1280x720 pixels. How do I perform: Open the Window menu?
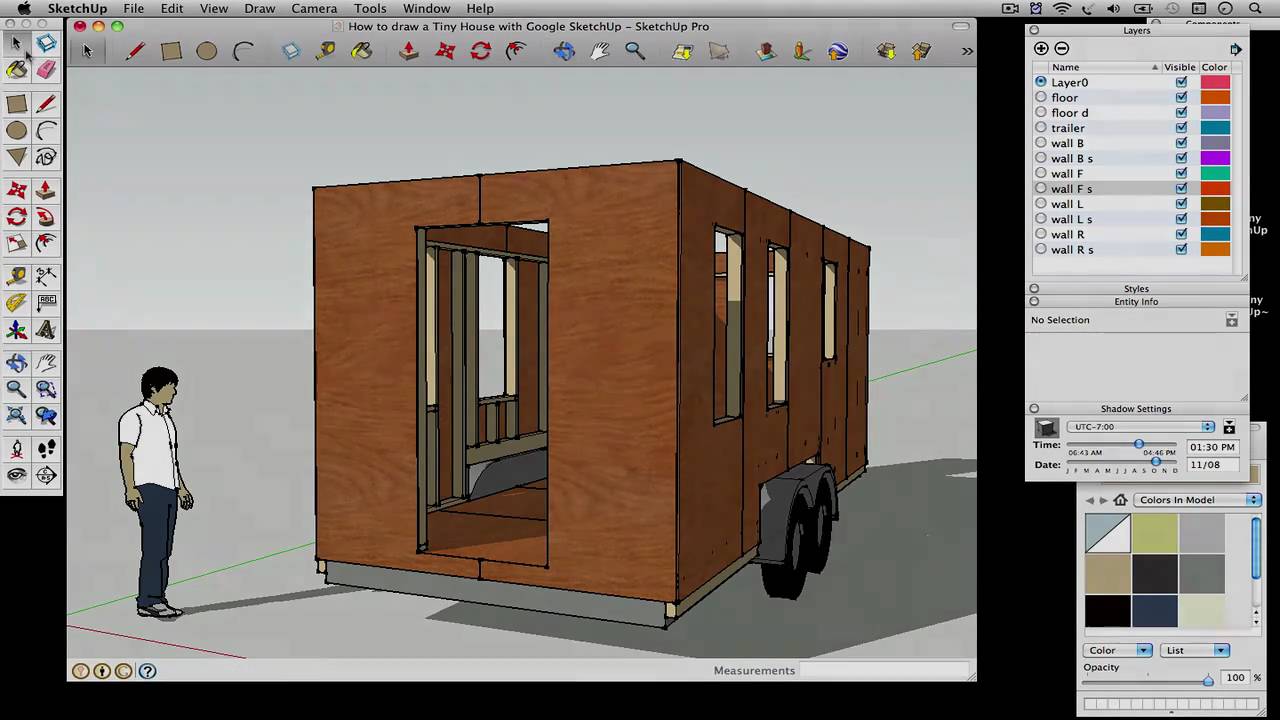click(426, 9)
